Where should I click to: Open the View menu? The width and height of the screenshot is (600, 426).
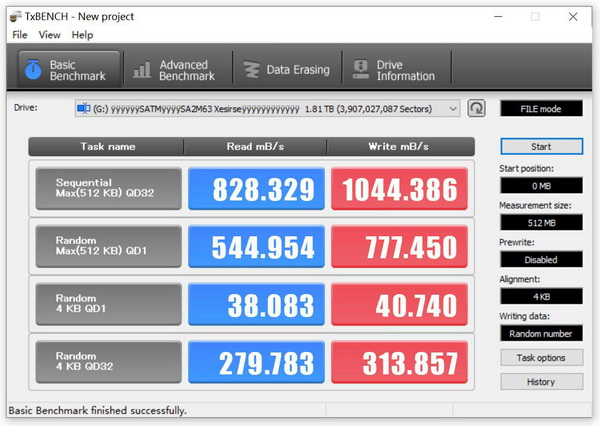(x=49, y=35)
